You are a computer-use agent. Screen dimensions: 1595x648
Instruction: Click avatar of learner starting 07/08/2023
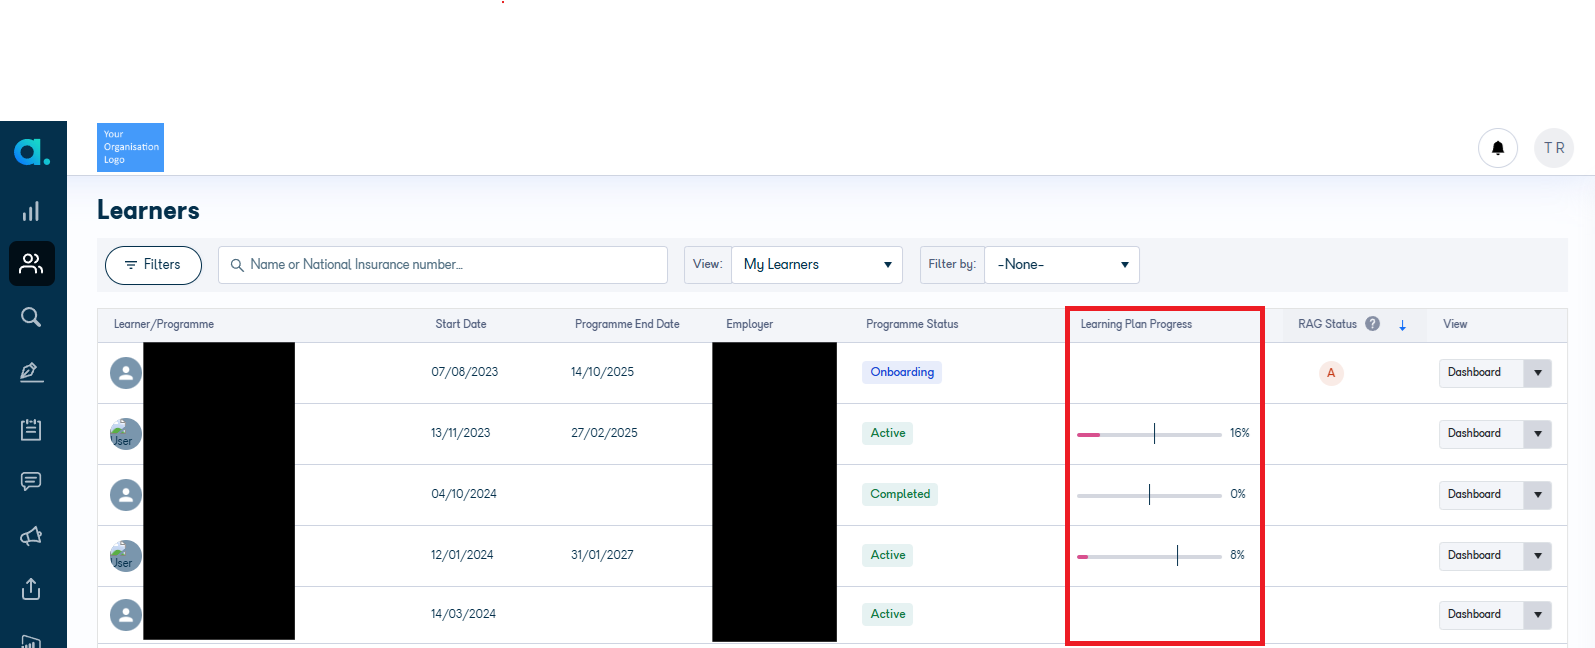126,373
